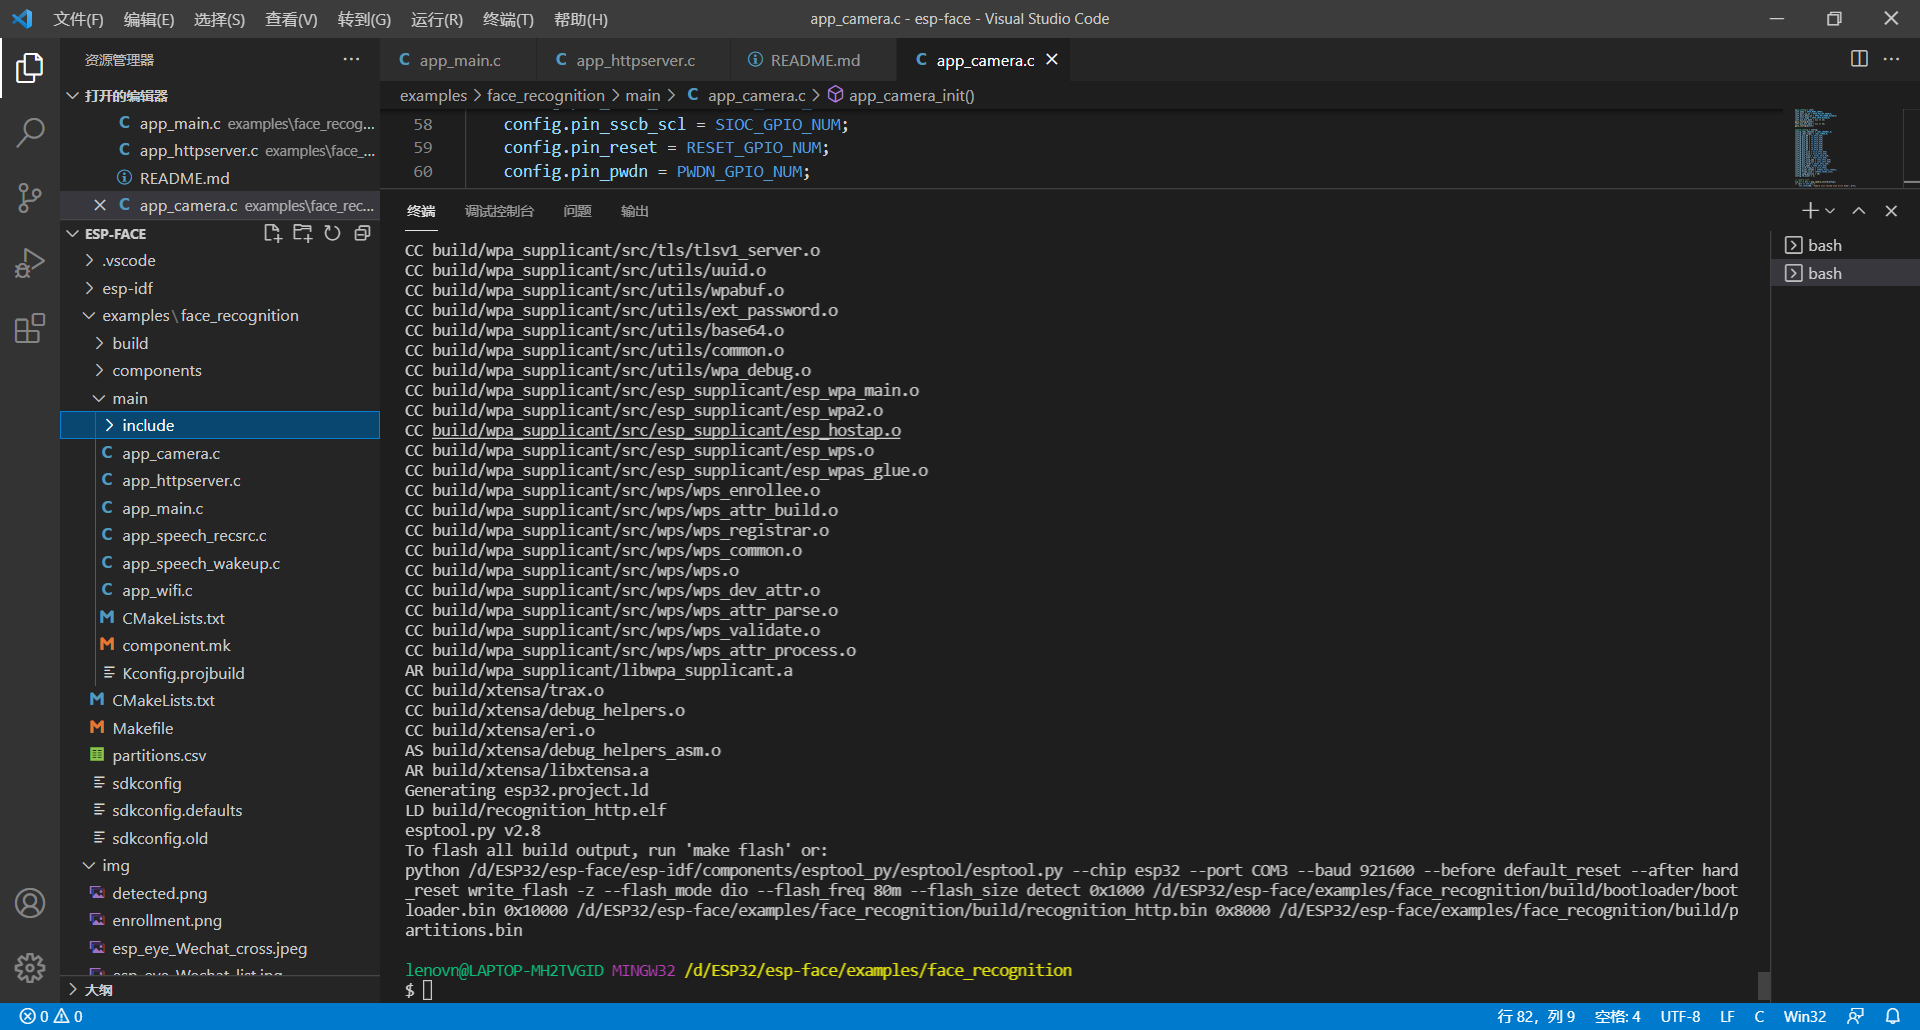1920x1030 pixels.
Task: Open the 帮助(H) menu
Action: click(x=580, y=19)
